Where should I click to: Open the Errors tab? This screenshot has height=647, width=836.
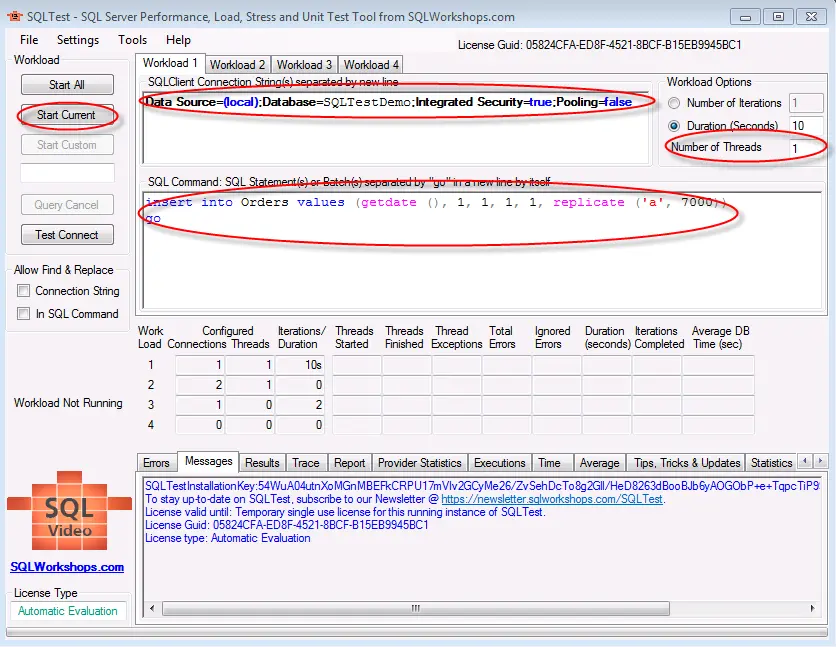click(x=156, y=463)
